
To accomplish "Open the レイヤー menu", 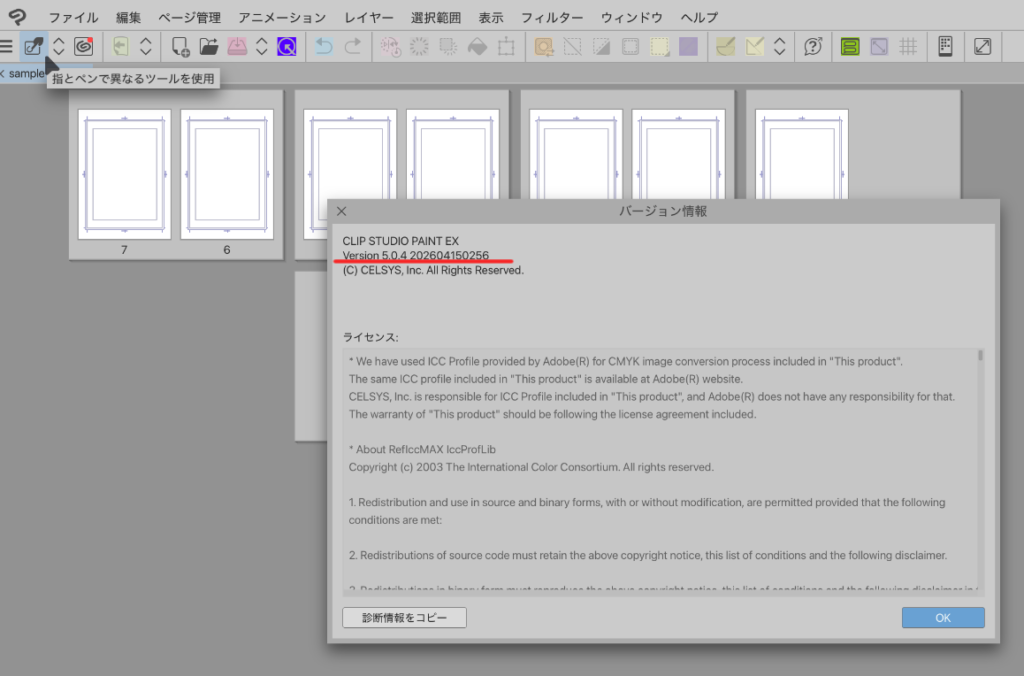I will coord(369,18).
